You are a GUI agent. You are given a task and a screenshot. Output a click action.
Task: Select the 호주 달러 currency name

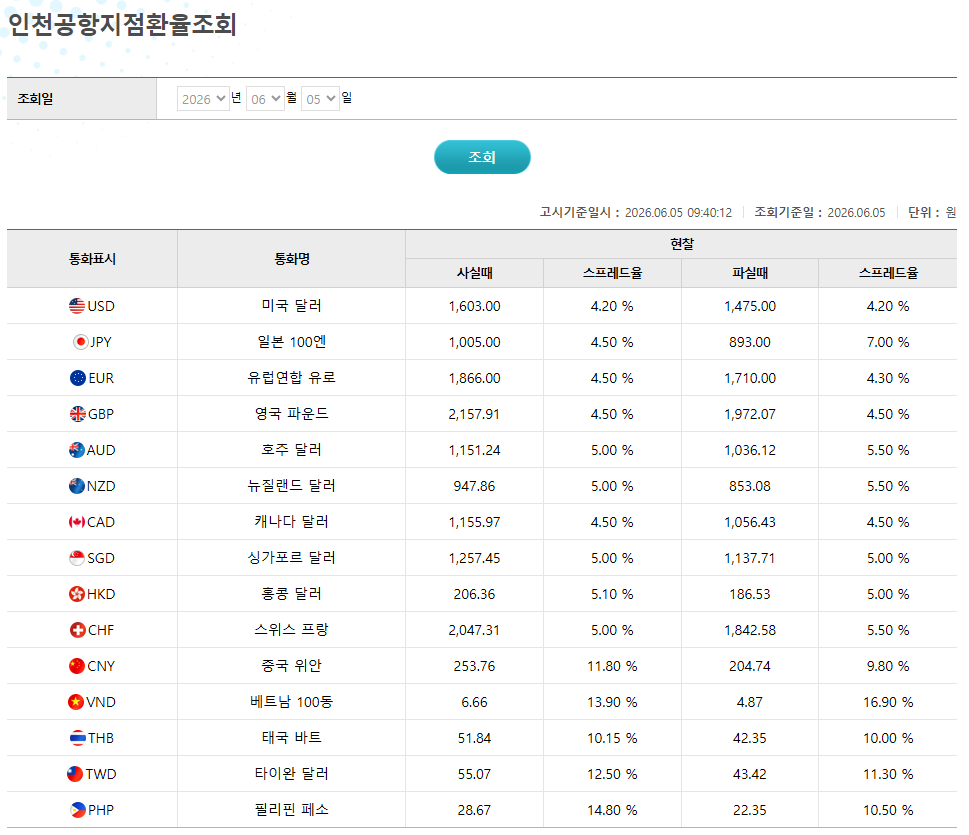pos(292,450)
